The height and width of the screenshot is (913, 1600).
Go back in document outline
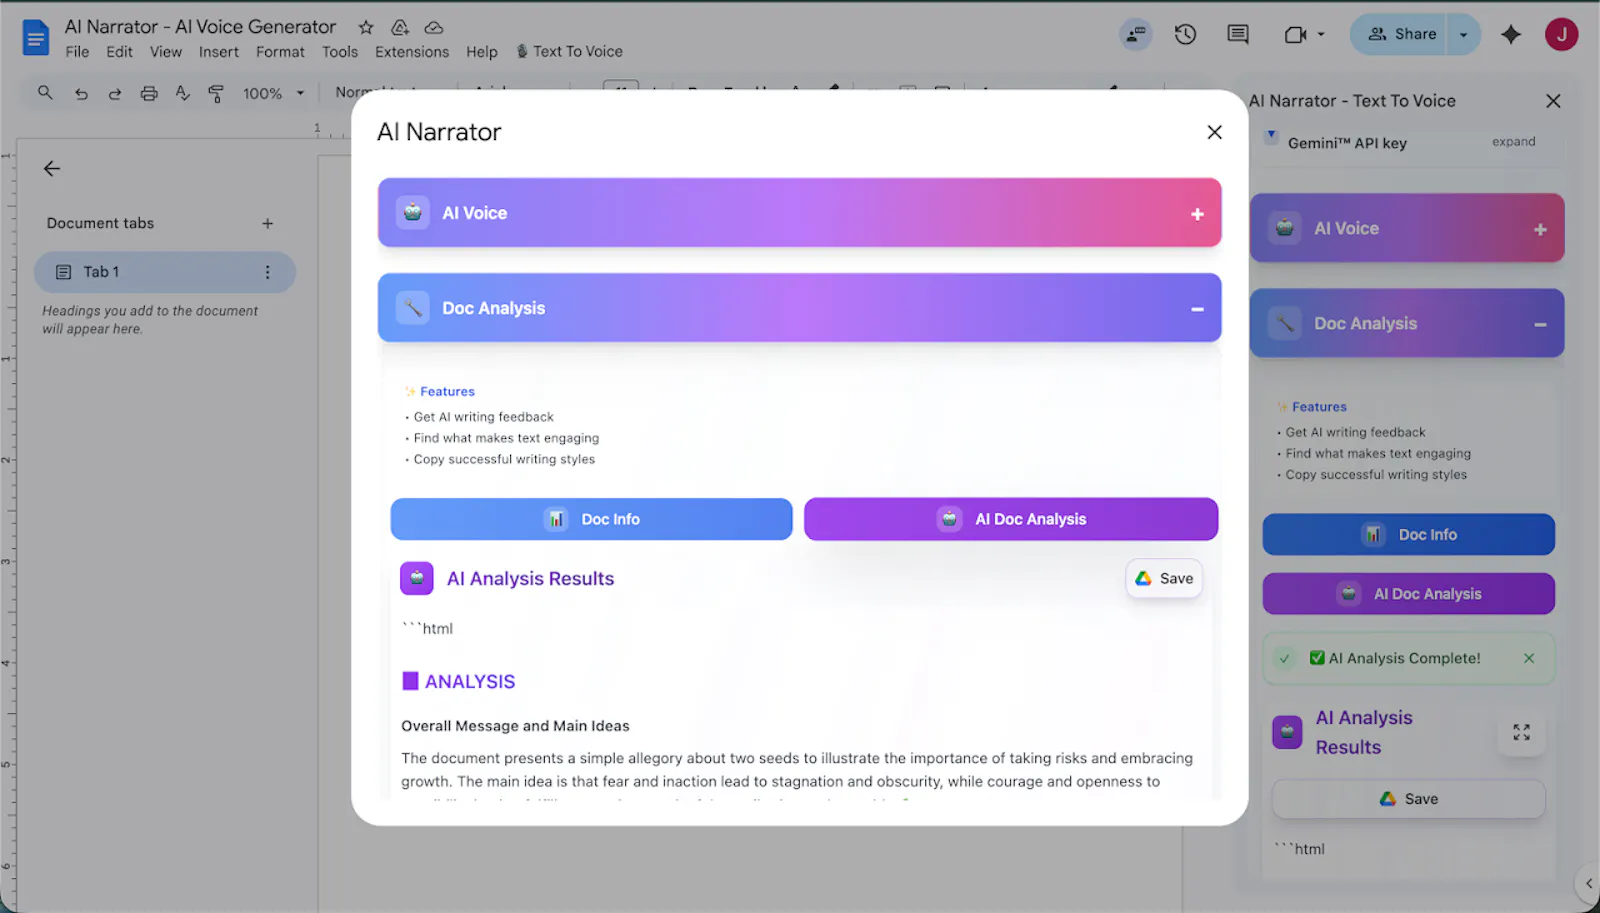pyautogui.click(x=52, y=169)
